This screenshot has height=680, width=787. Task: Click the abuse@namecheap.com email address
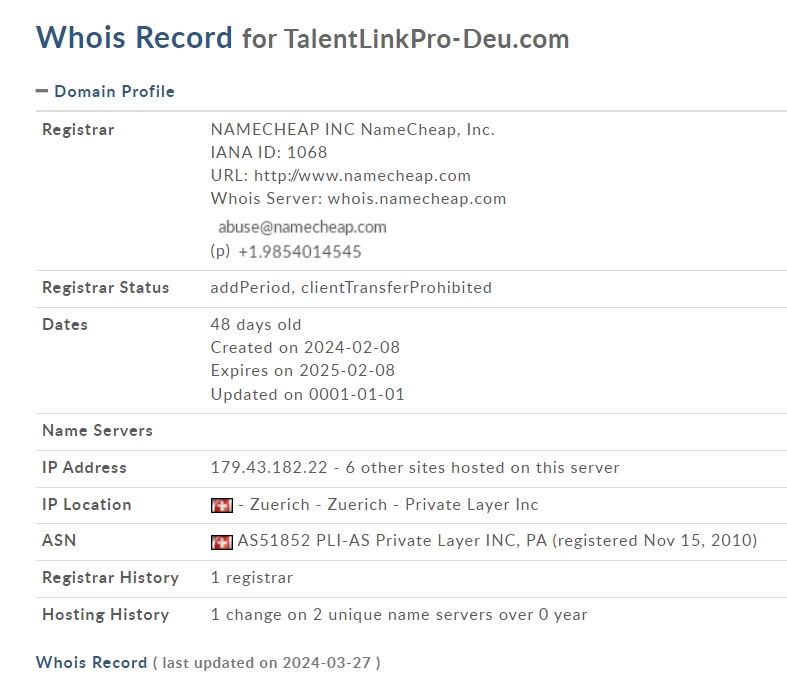pos(302,227)
